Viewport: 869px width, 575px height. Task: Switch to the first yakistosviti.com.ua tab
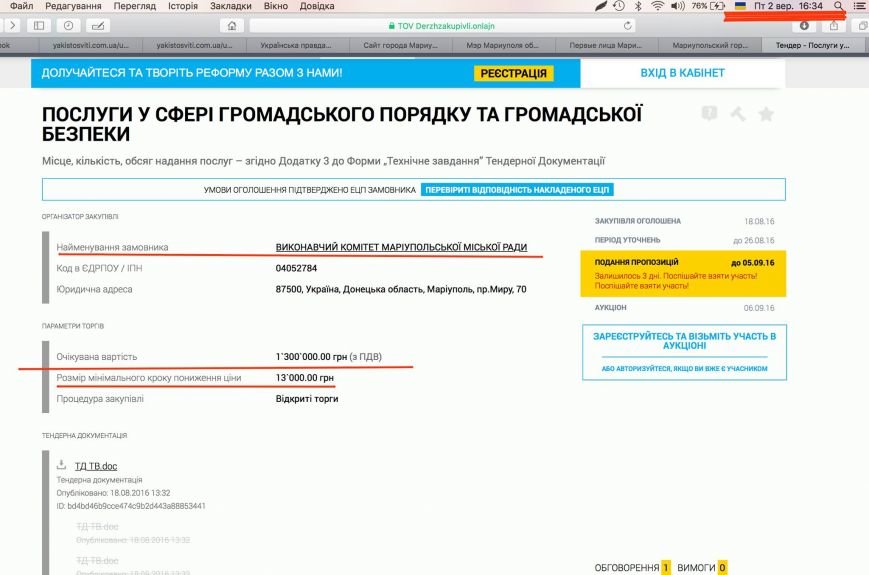click(x=91, y=45)
